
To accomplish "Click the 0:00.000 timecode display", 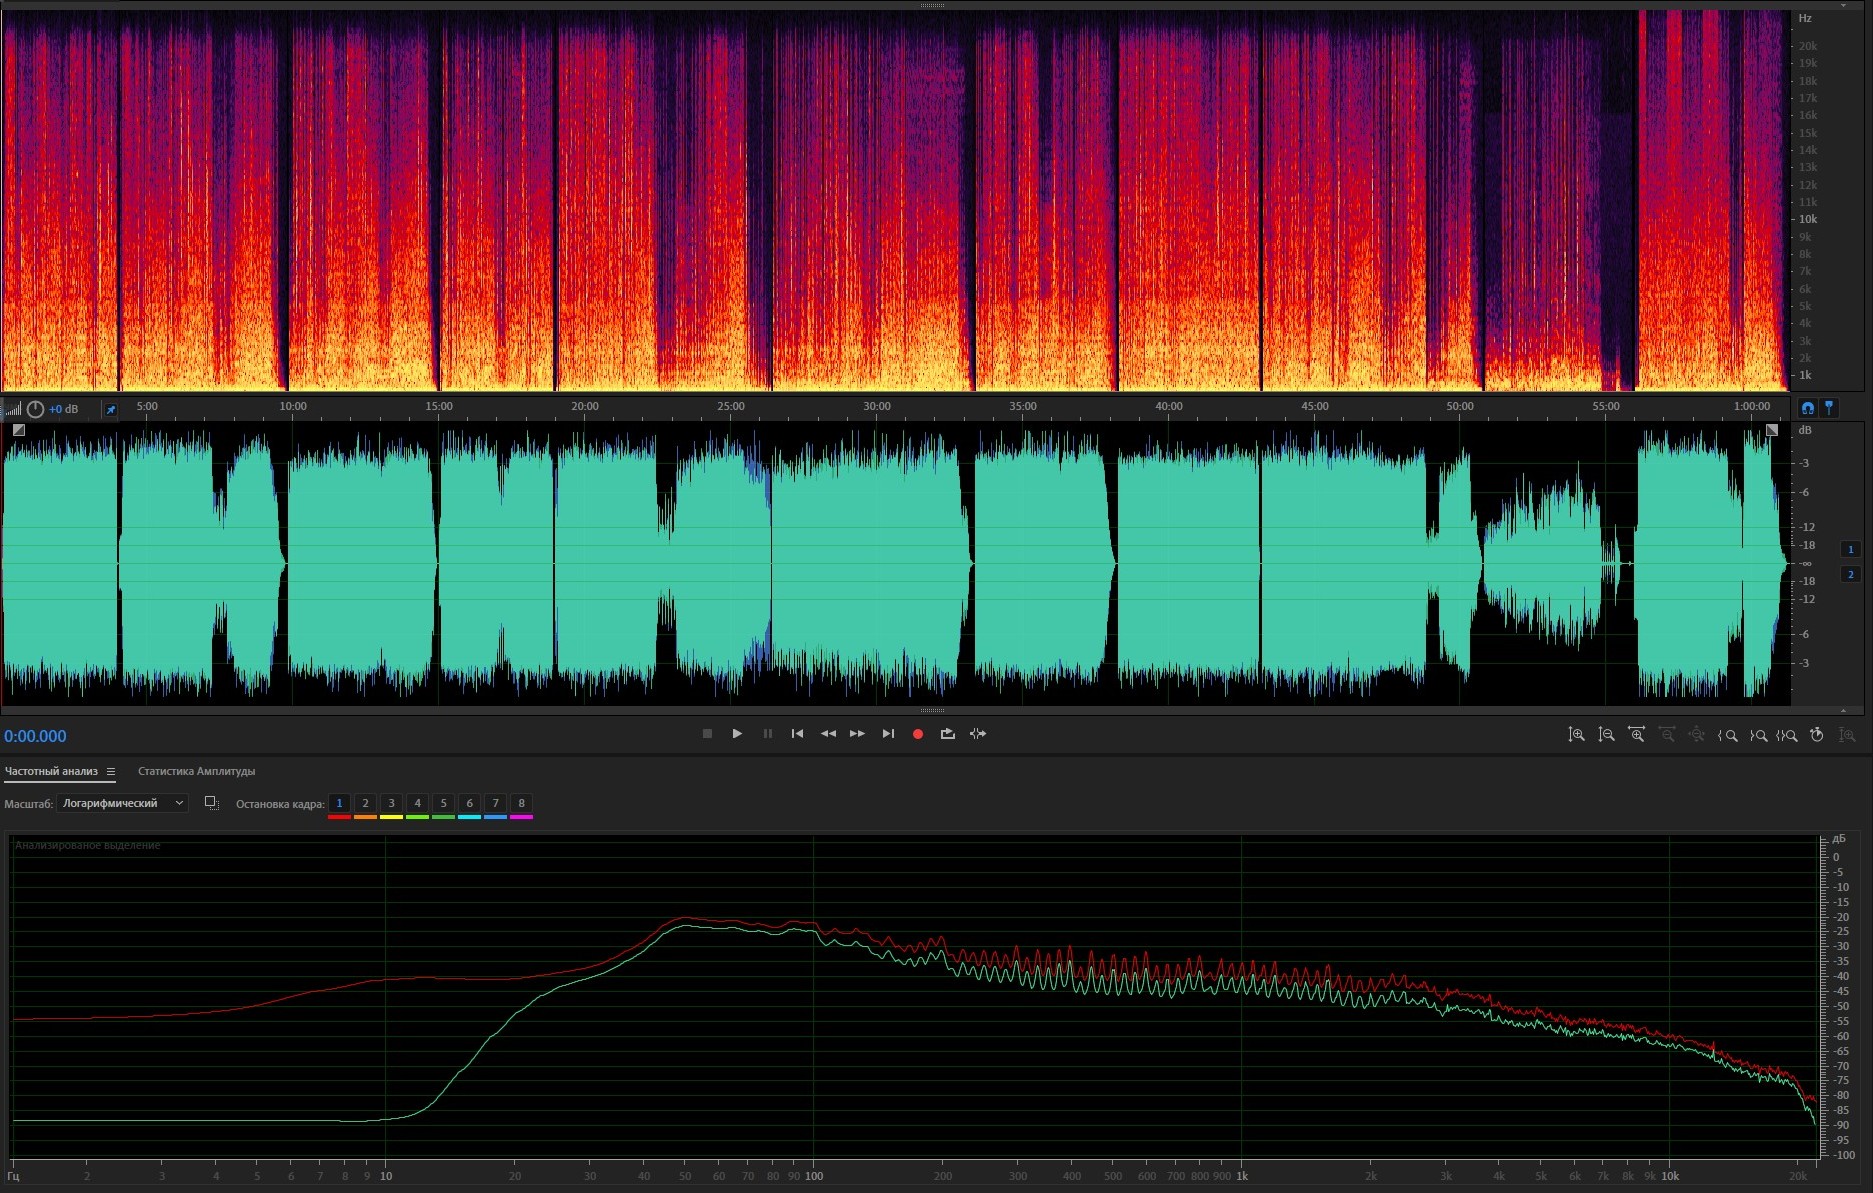I will (x=35, y=736).
